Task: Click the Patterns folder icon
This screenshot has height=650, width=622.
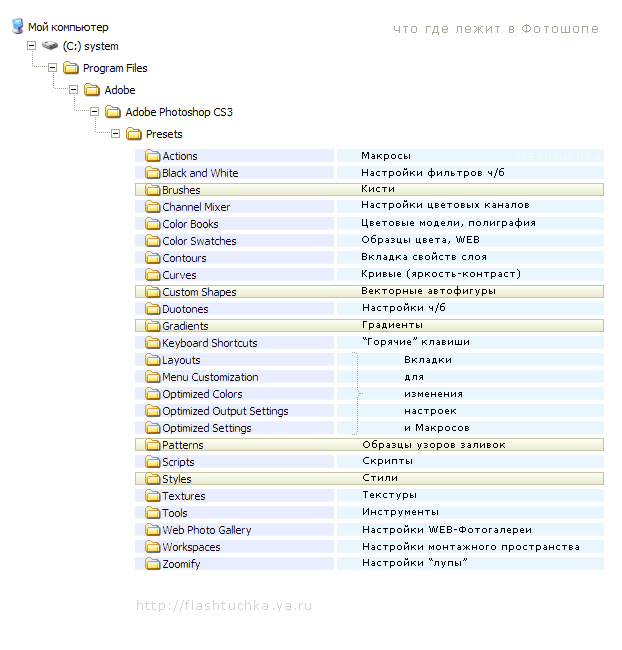Action: click(x=153, y=445)
